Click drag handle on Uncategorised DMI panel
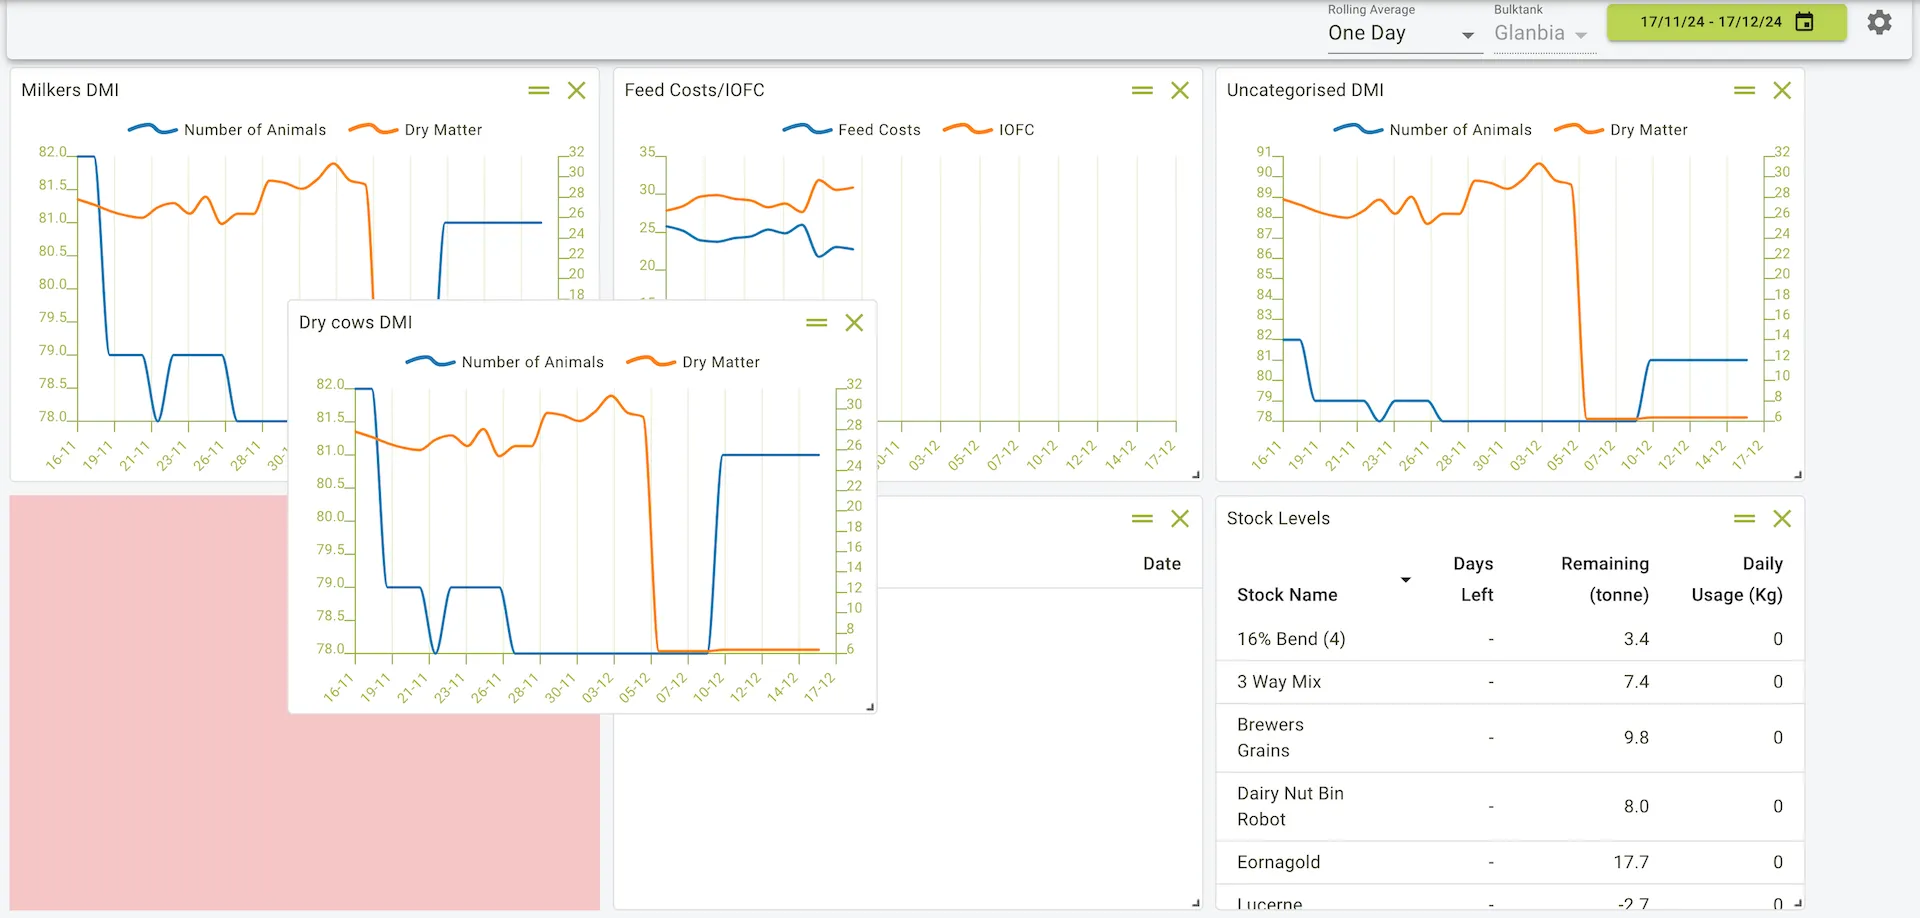Image resolution: width=1920 pixels, height=918 pixels. pyautogui.click(x=1745, y=91)
